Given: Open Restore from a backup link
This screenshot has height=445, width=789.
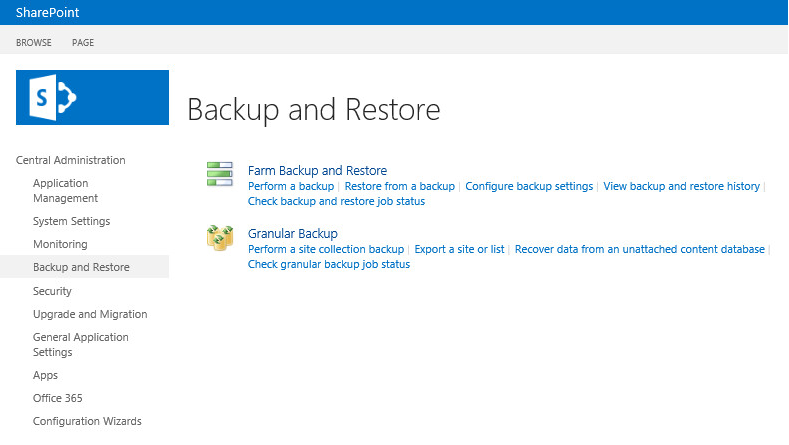Looking at the screenshot, I should pos(399,186).
